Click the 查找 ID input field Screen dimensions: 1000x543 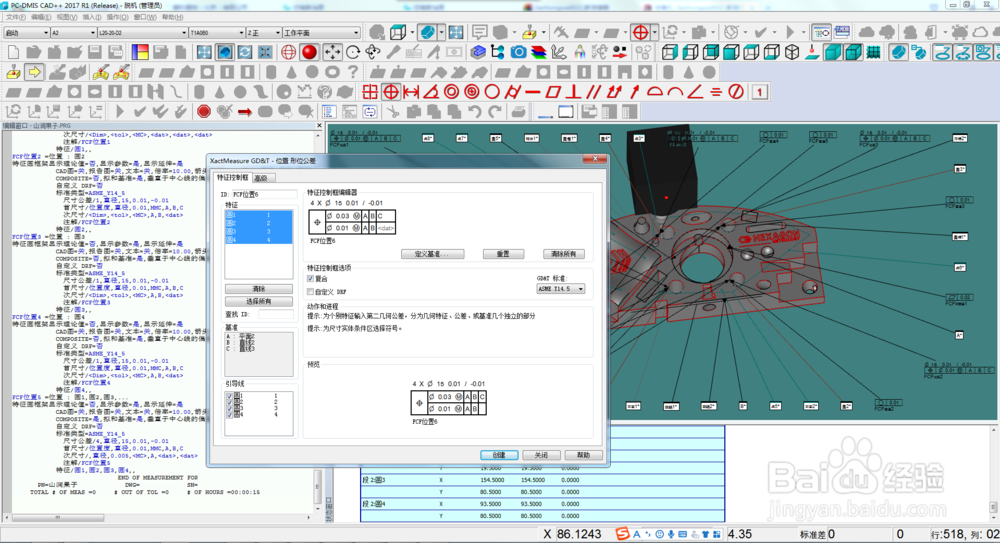coord(276,315)
